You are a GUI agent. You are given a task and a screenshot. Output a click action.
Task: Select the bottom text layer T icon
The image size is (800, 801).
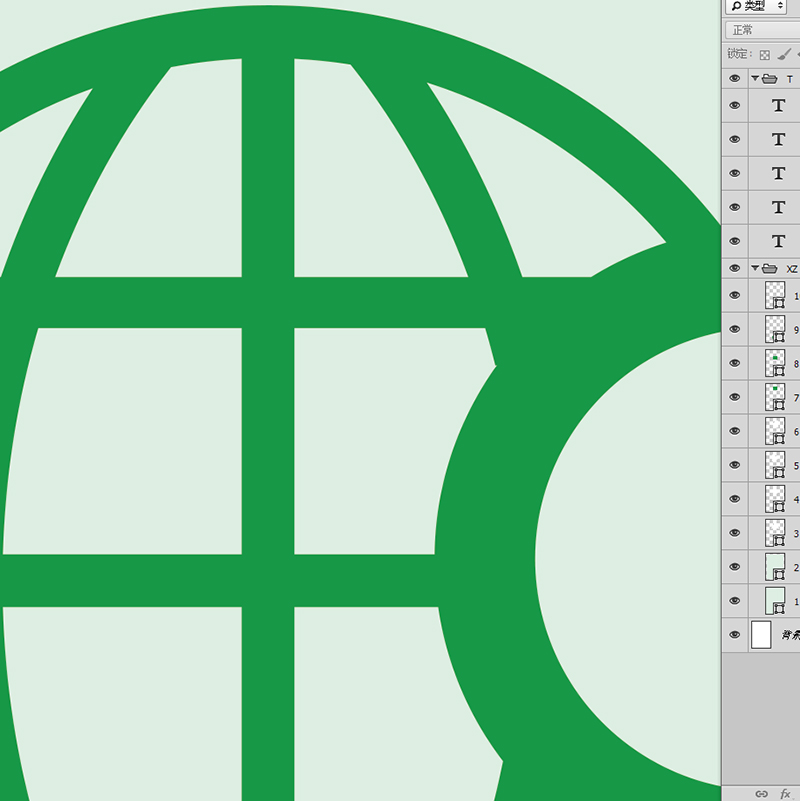tap(778, 241)
